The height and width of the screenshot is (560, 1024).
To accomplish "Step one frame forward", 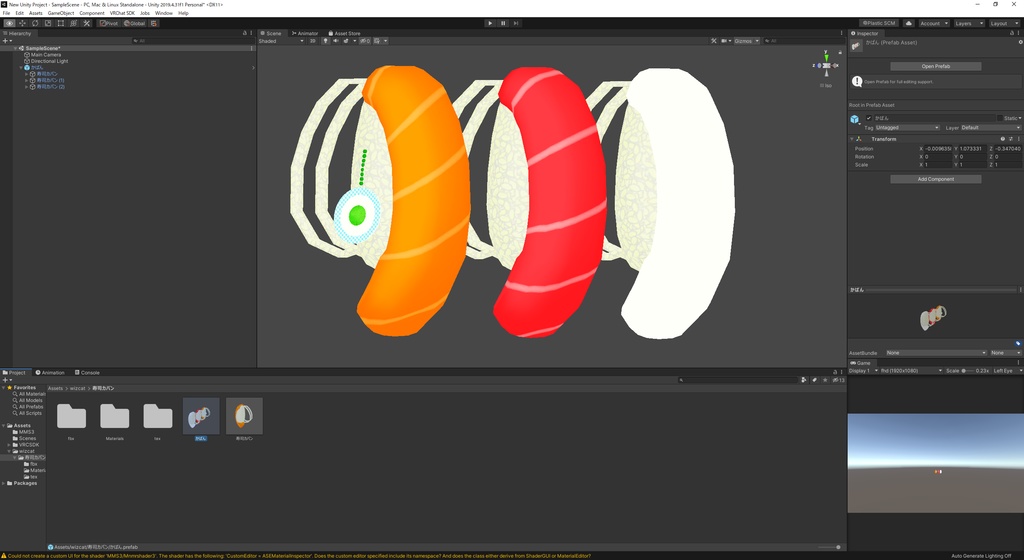I will click(x=516, y=23).
